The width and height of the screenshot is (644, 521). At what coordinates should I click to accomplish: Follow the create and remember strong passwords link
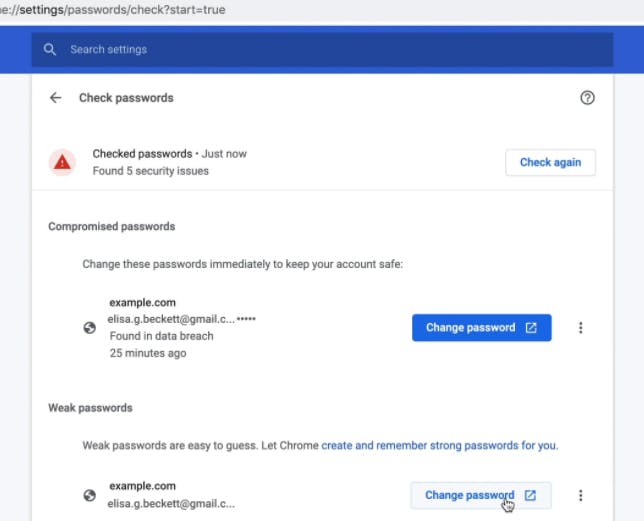[x=439, y=445]
